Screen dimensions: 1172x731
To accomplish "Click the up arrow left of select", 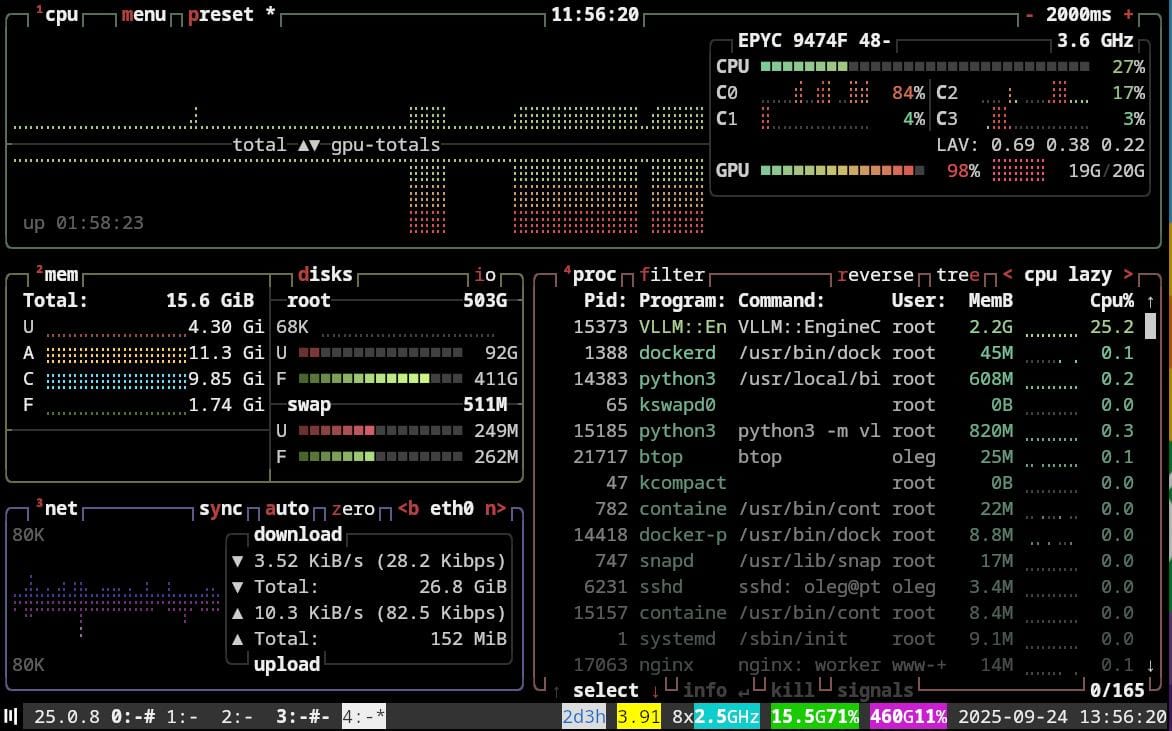I will 557,691.
